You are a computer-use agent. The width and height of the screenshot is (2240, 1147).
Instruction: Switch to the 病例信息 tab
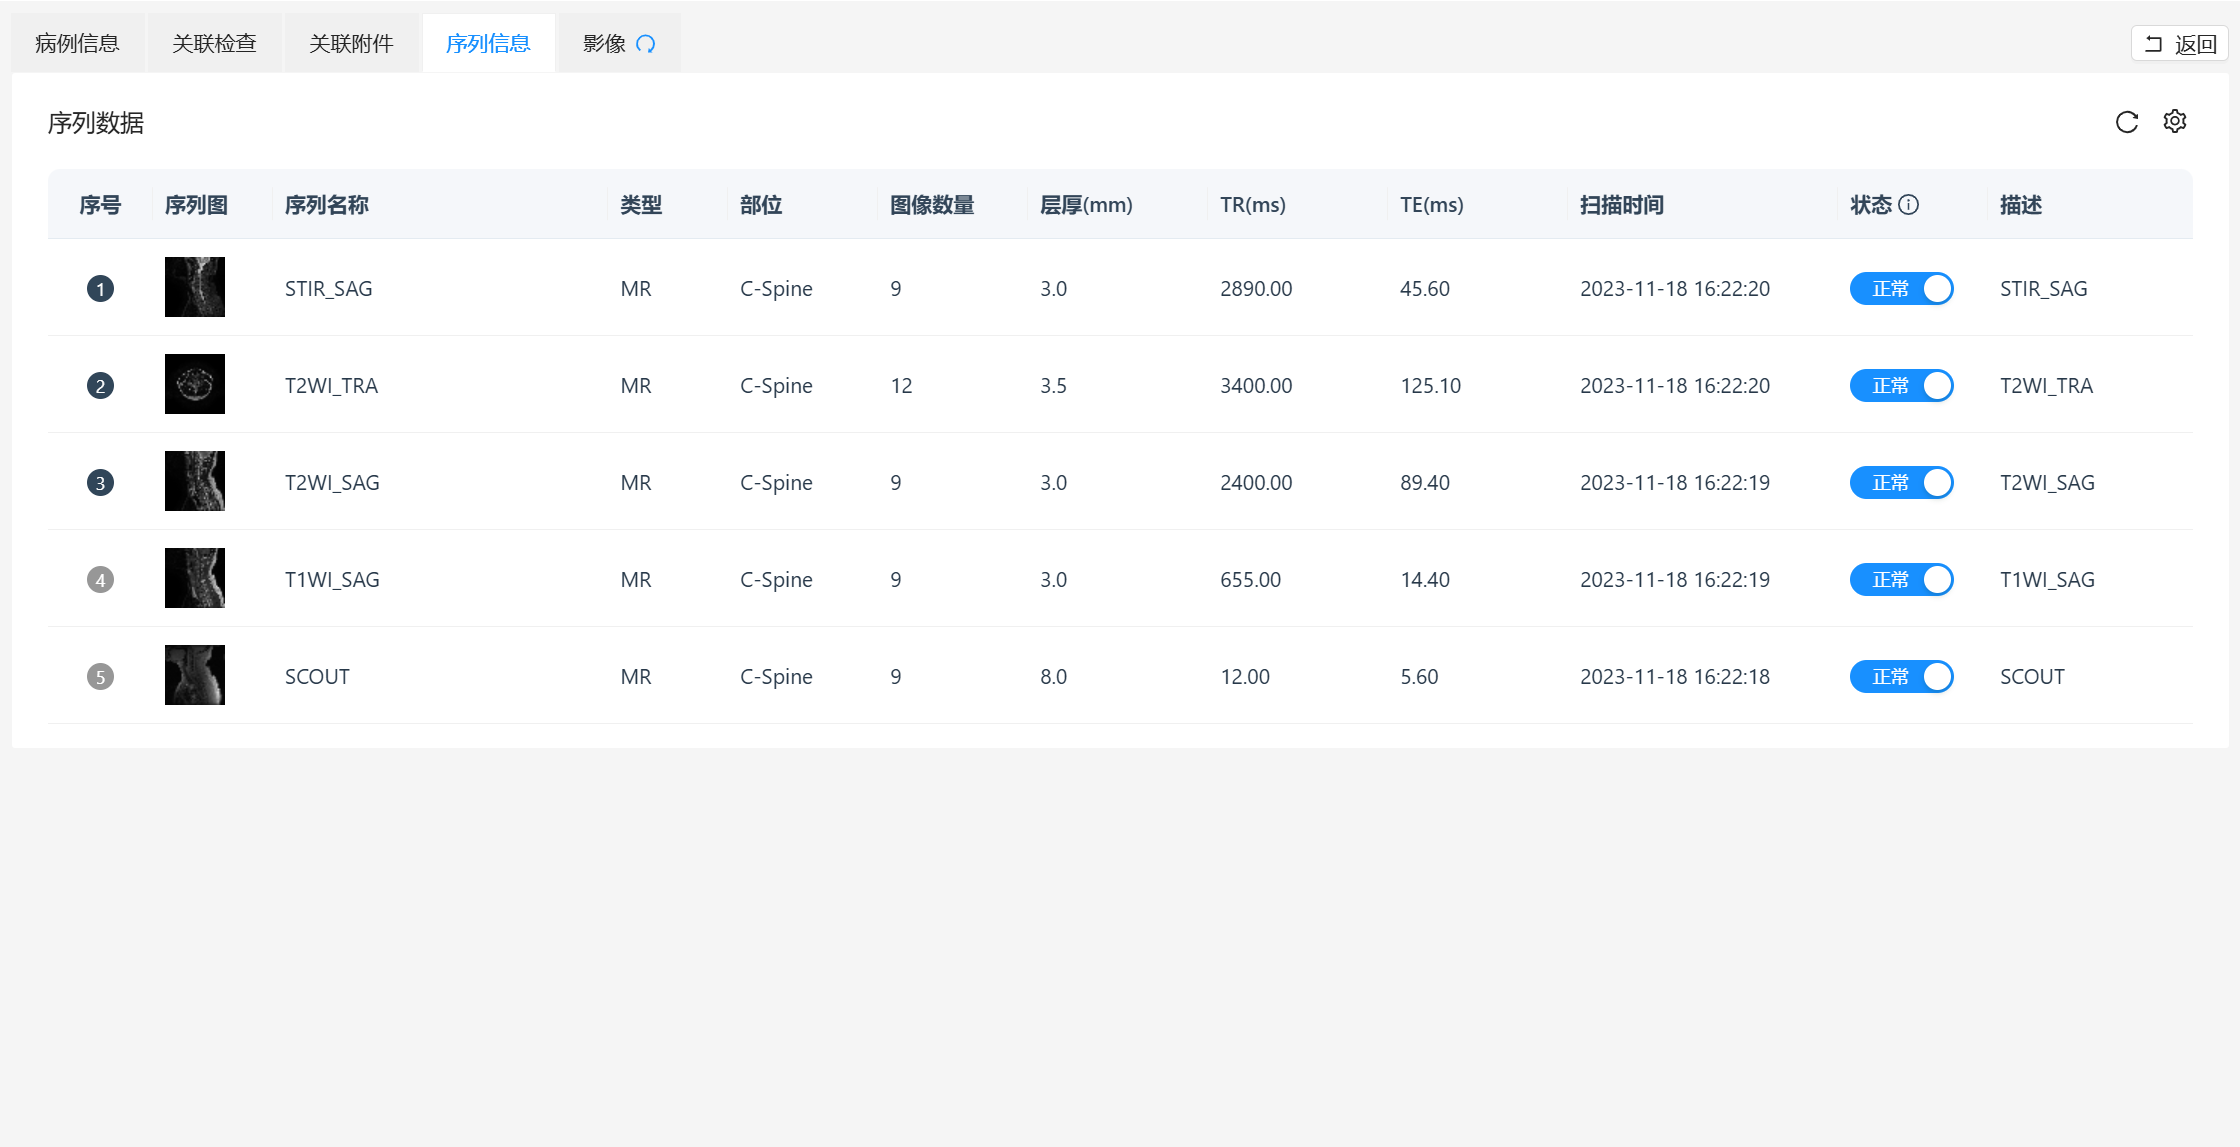[77, 44]
